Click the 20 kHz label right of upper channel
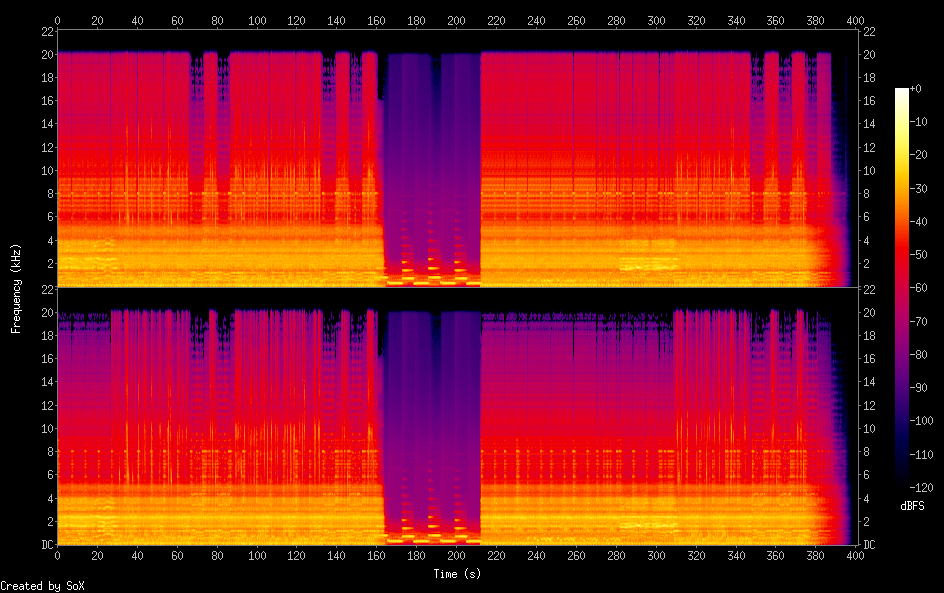 click(868, 54)
